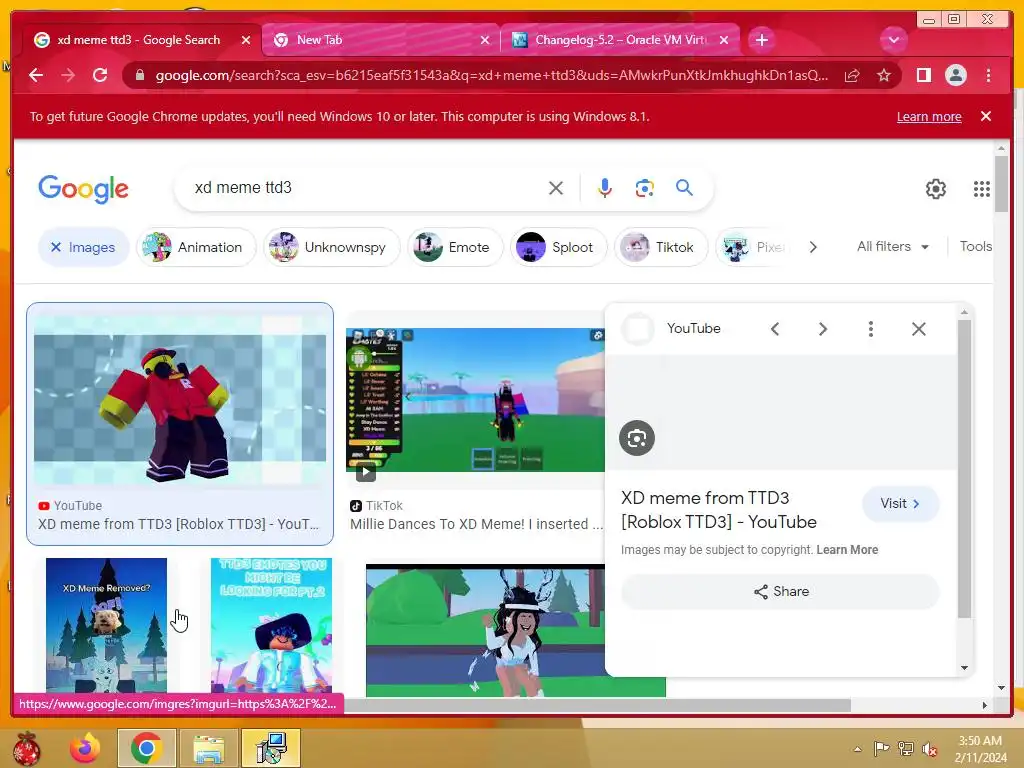Open the copyright Learn More link
Image resolution: width=1024 pixels, height=768 pixels.
[847, 550]
